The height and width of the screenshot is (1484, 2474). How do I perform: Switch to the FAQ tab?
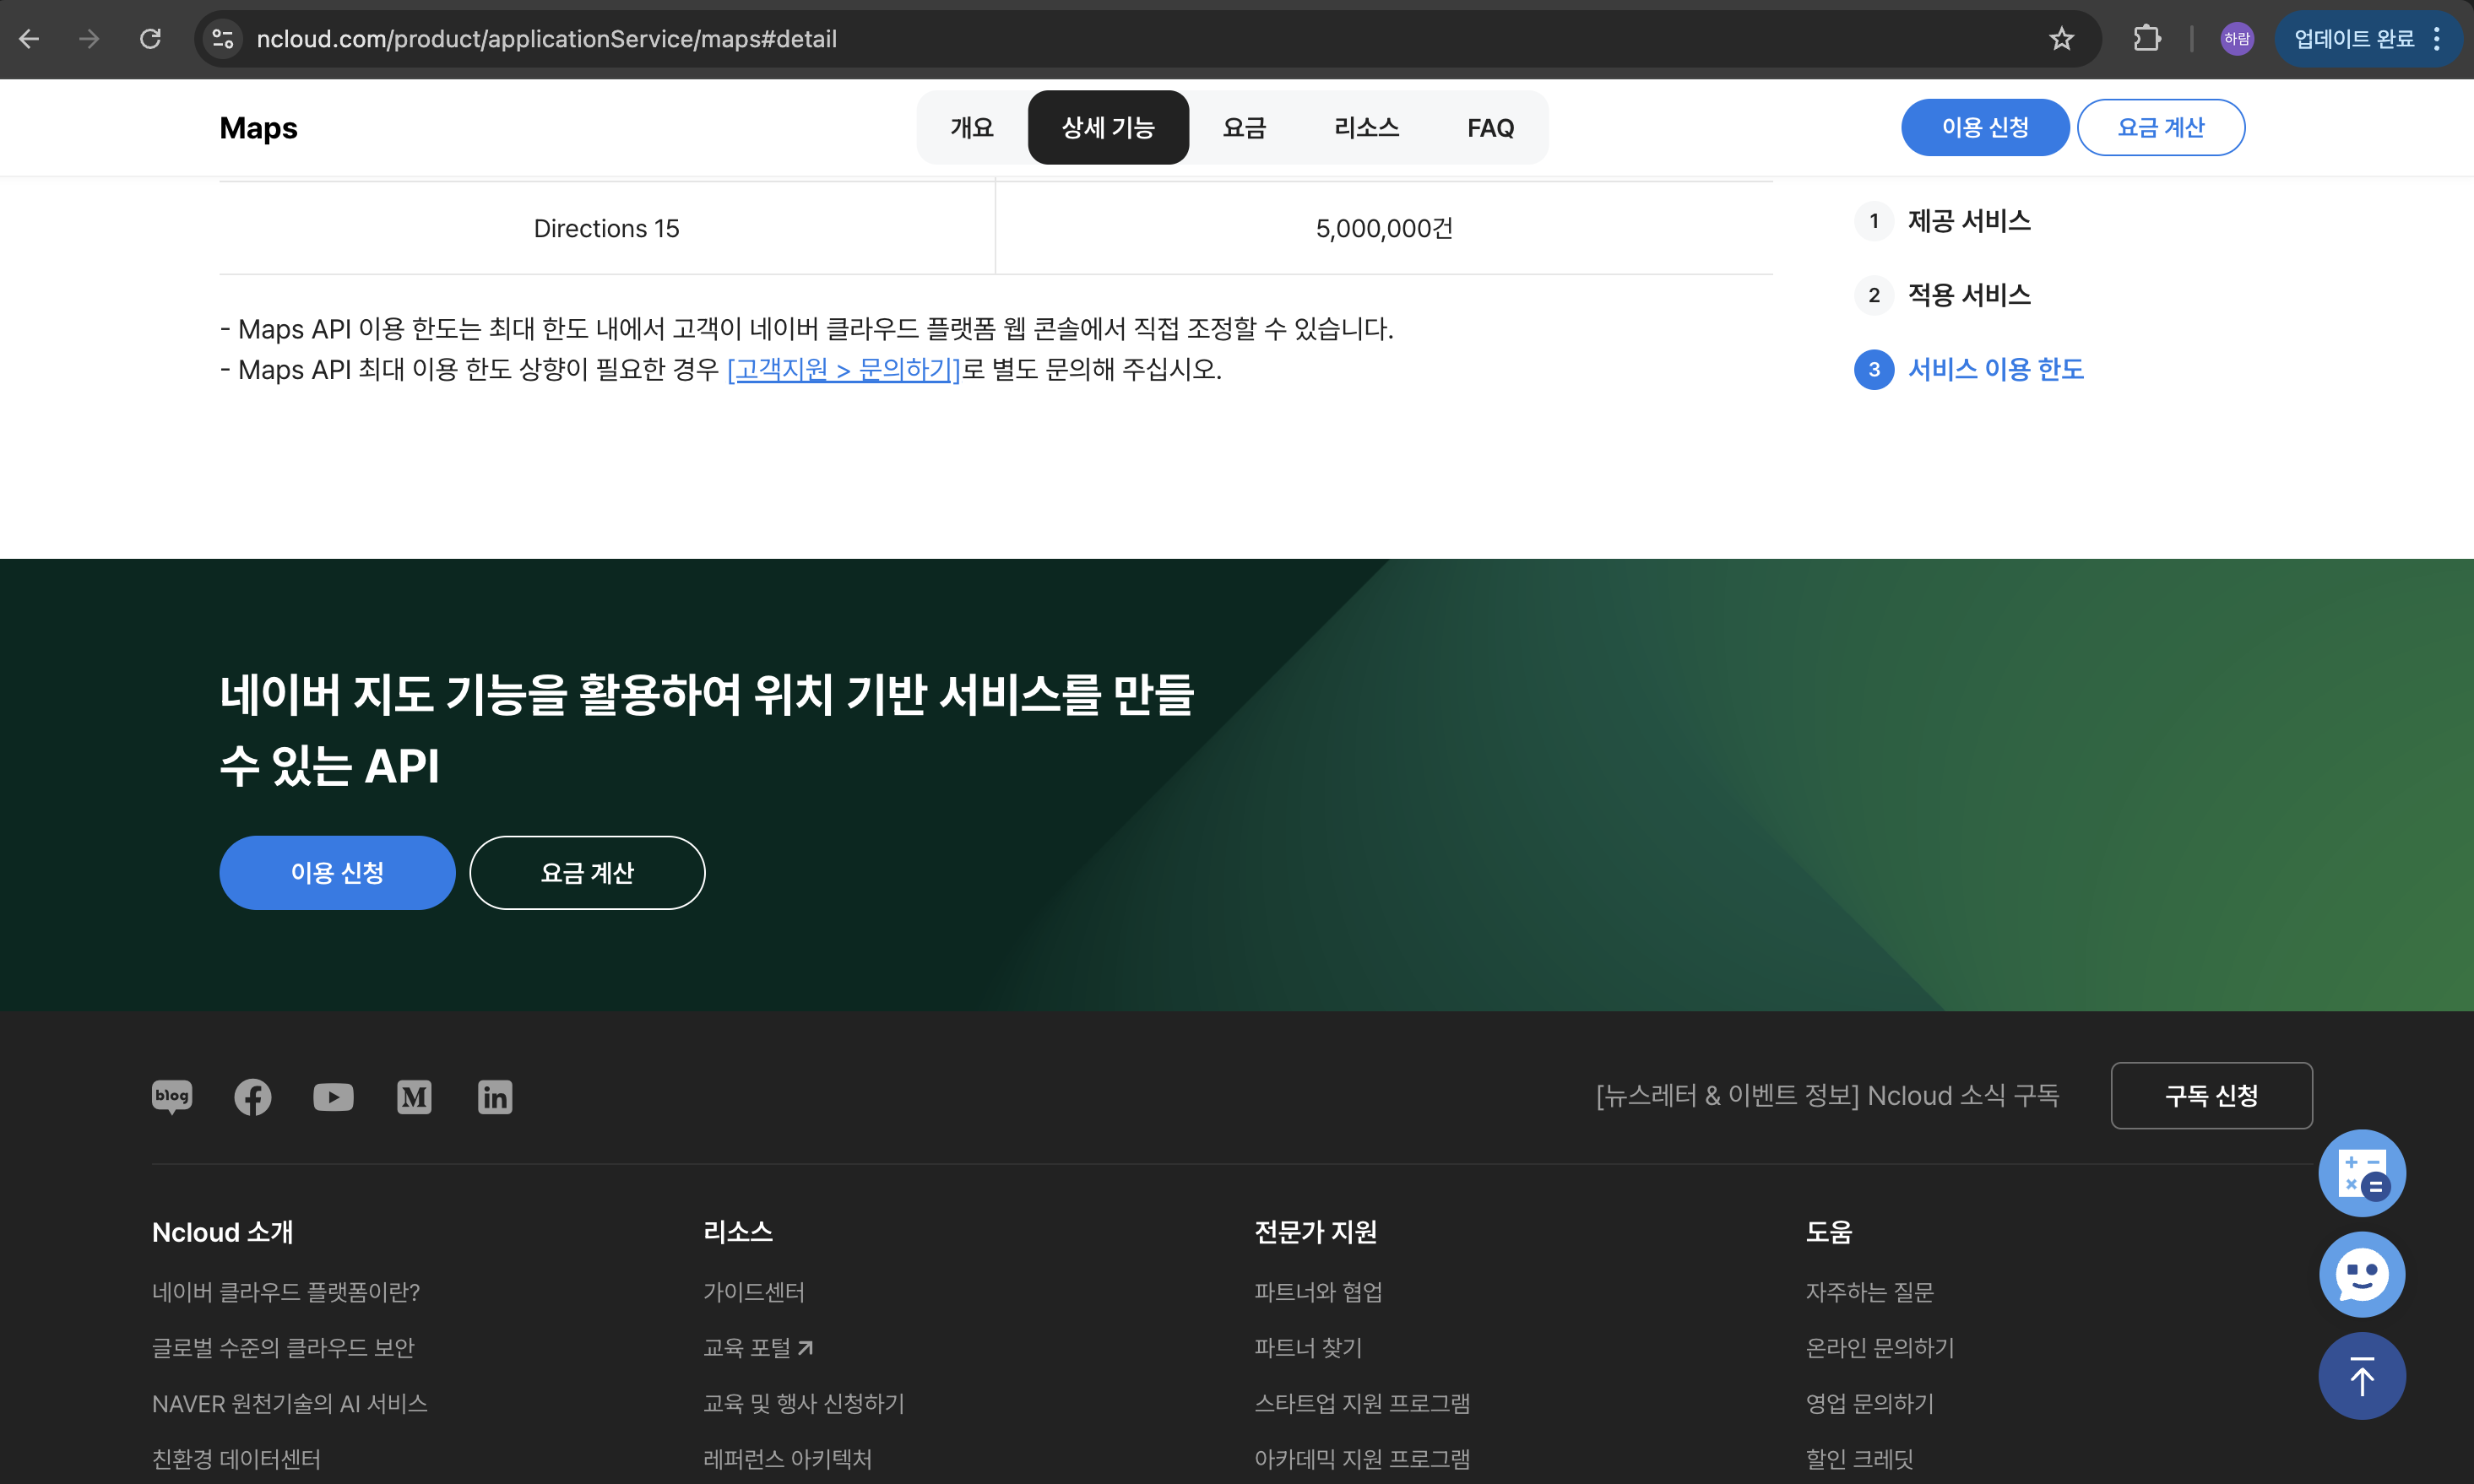[1490, 128]
